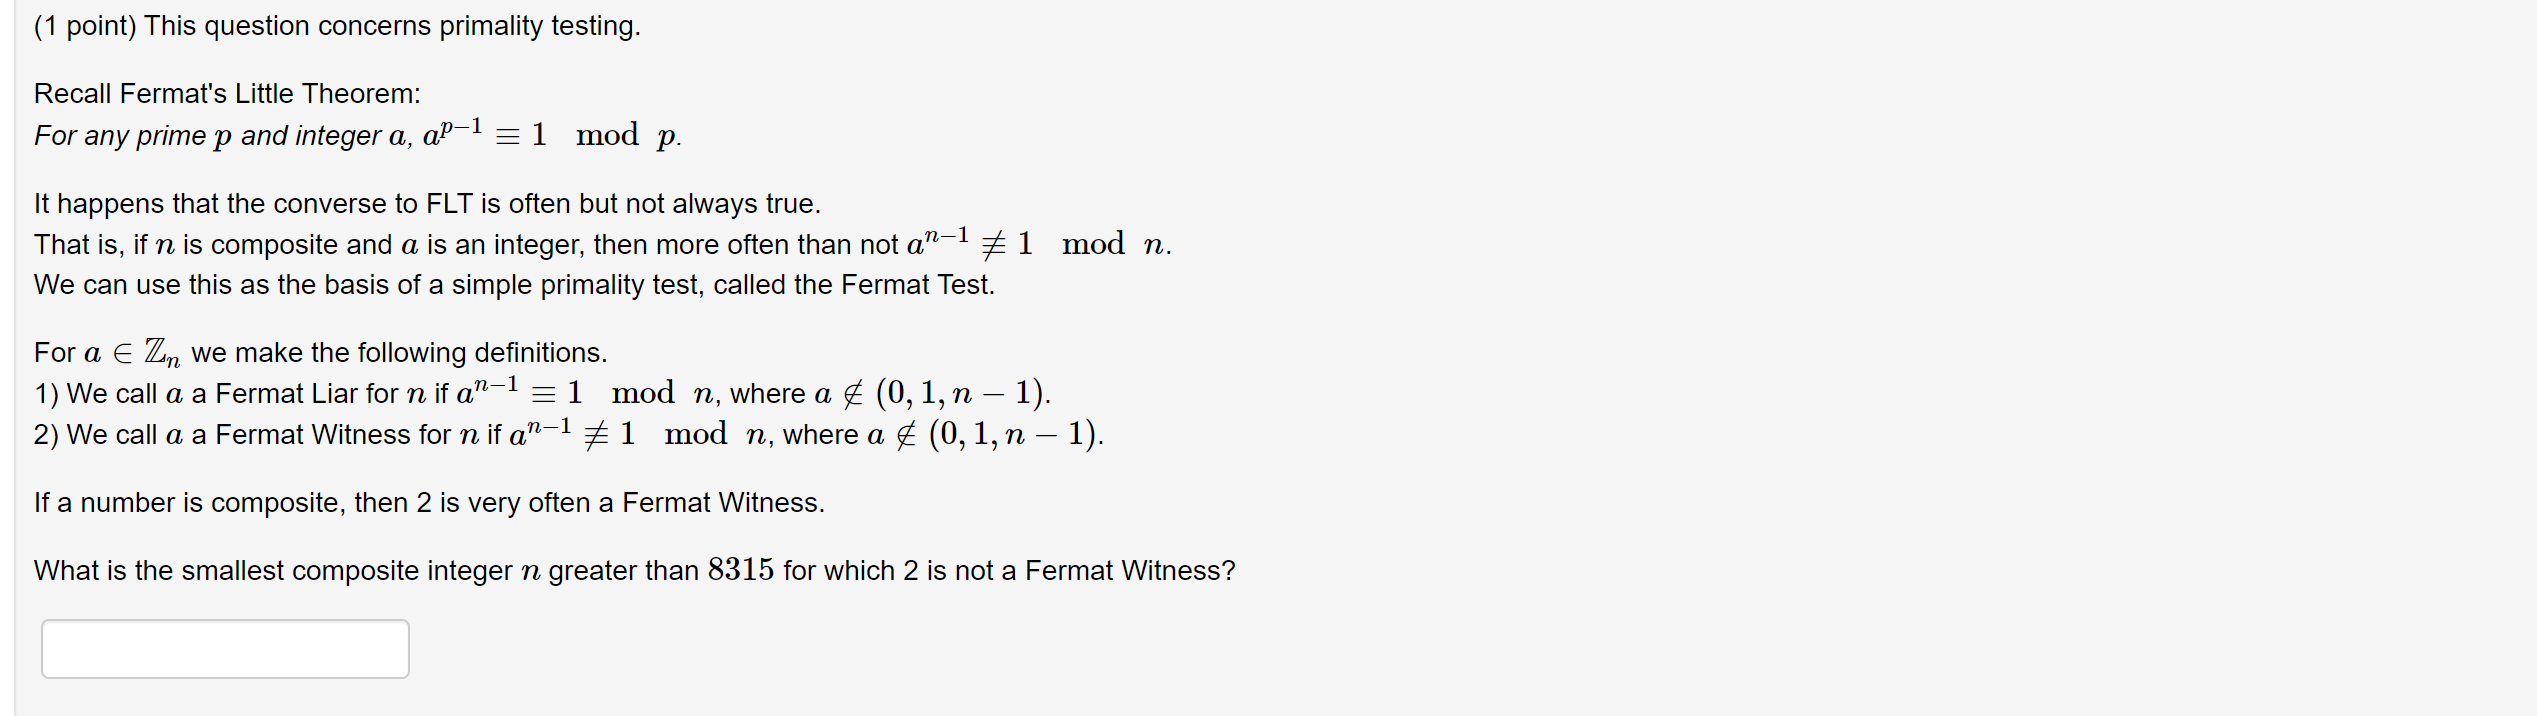
Task: Click the "Fermat Liar" definition line
Action: tap(540, 392)
